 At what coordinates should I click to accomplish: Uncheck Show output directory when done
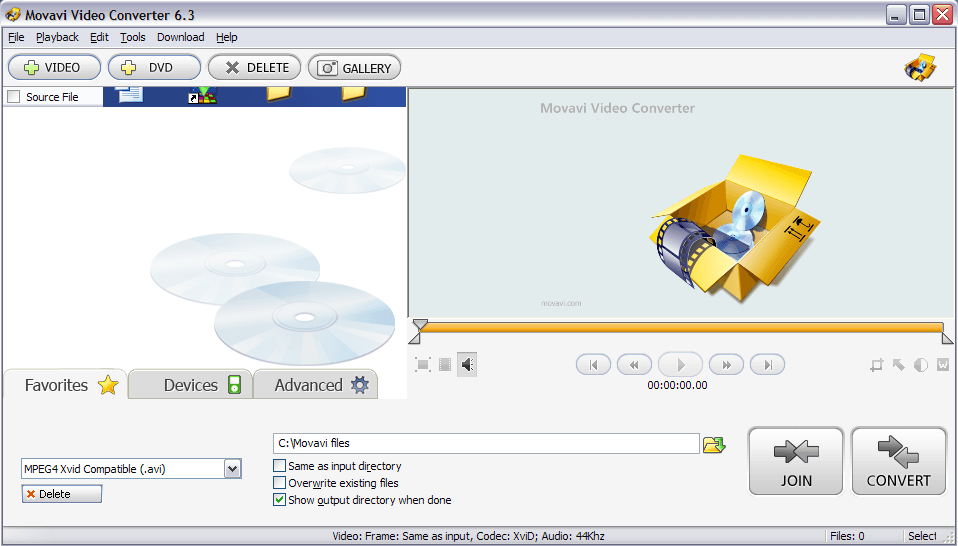pos(279,500)
